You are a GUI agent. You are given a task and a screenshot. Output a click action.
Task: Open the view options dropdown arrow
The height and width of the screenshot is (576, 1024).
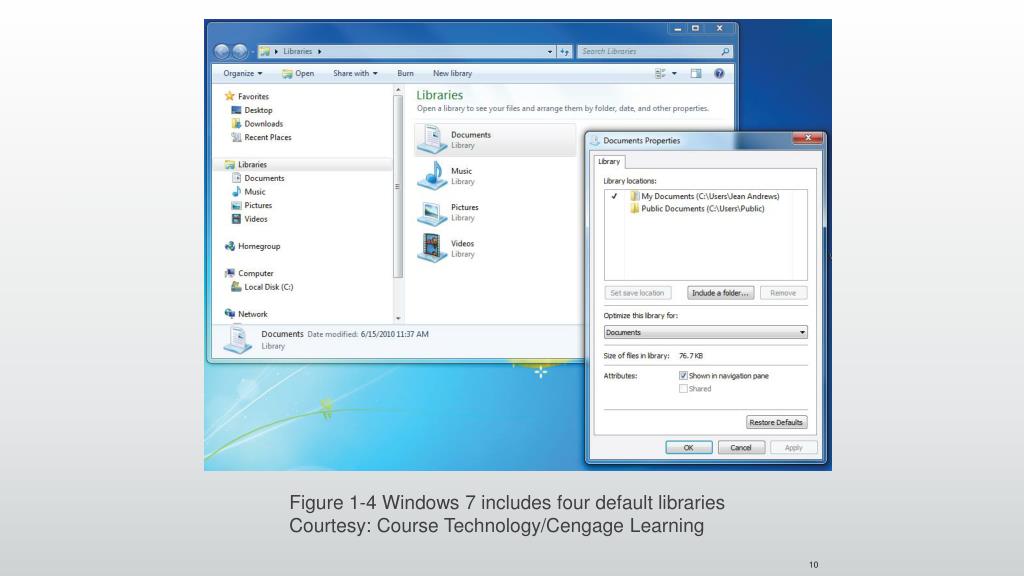[x=675, y=74]
